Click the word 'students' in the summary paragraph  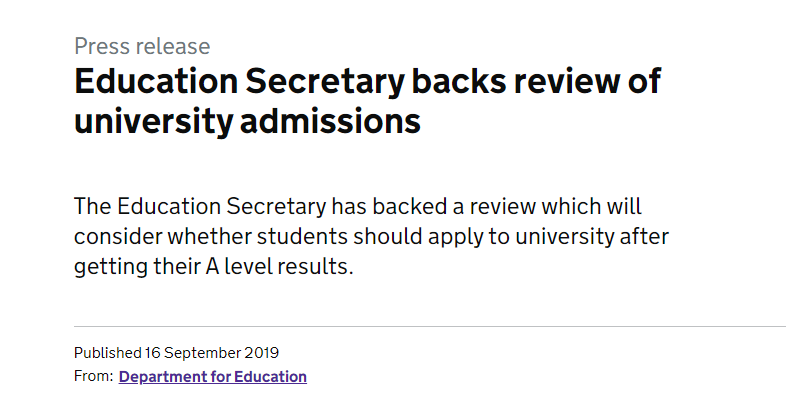[302, 237]
